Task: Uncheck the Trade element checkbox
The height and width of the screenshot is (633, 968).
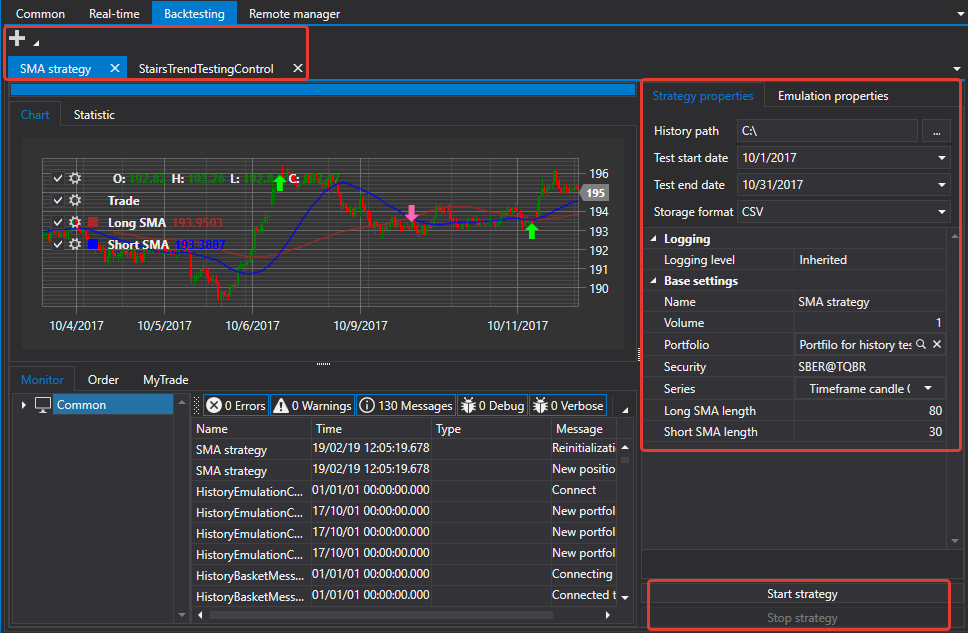Action: point(58,200)
